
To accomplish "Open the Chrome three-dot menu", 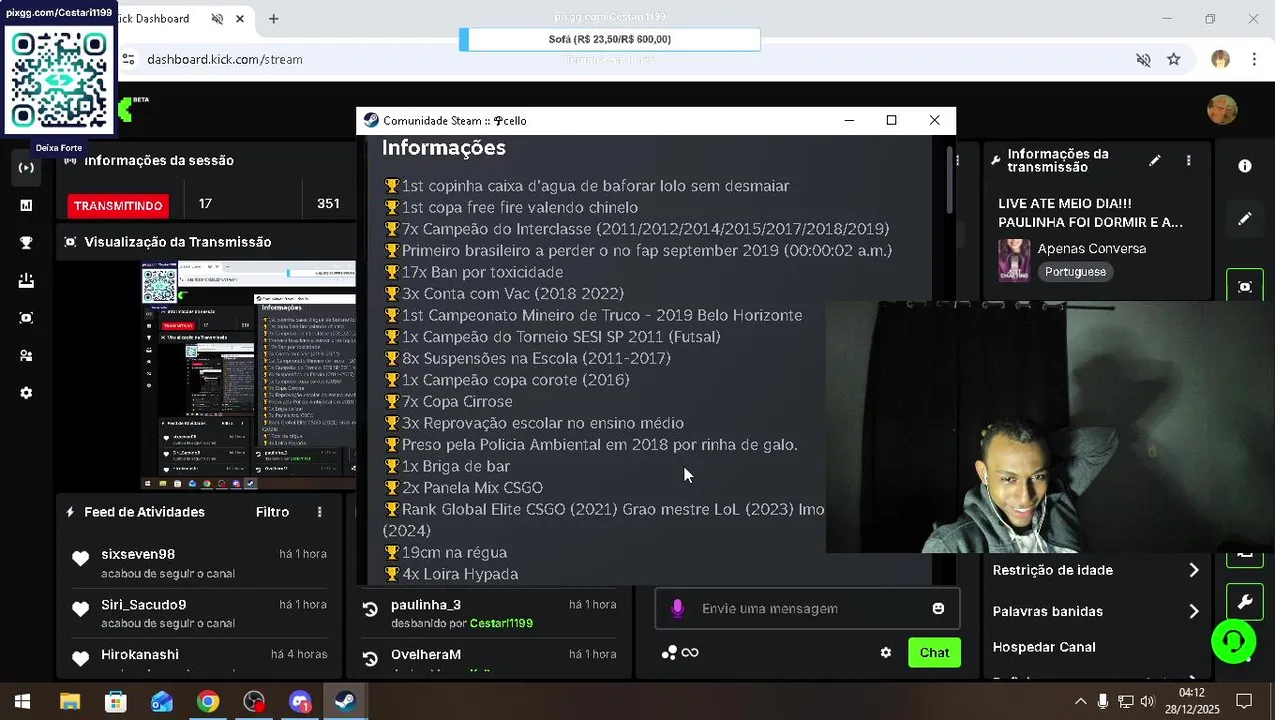I will click(x=1254, y=59).
